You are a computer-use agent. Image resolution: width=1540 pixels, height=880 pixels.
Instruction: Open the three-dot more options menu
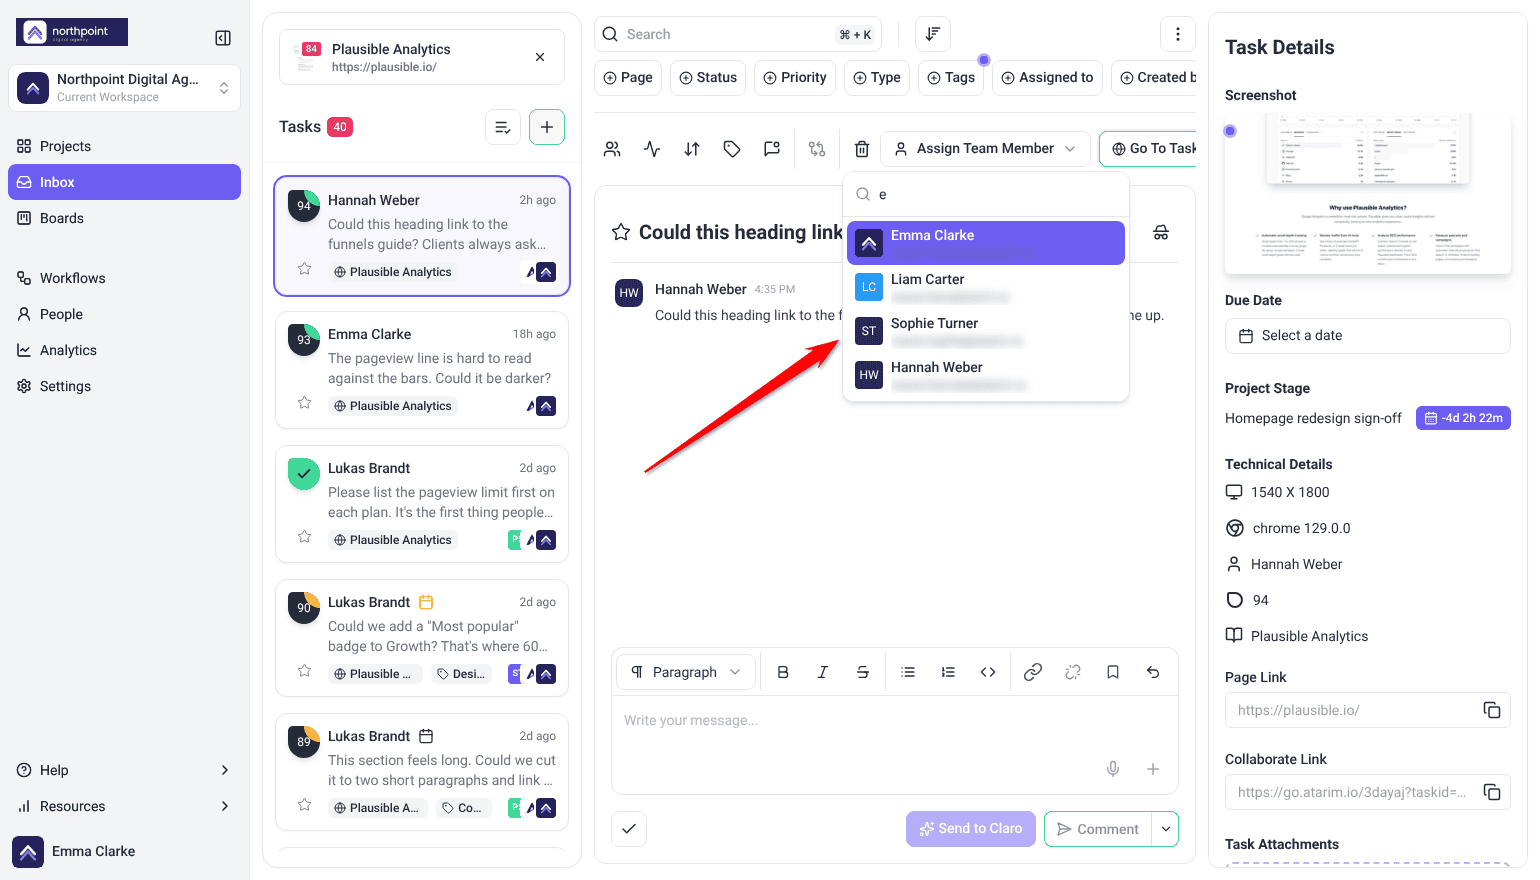coord(1178,34)
